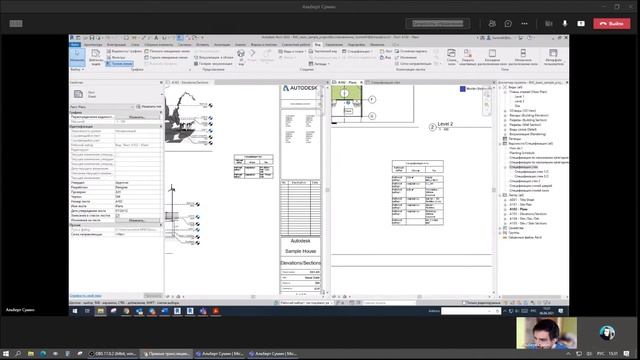Activate the schedule view tab beside A102 - Plans

click(385, 82)
